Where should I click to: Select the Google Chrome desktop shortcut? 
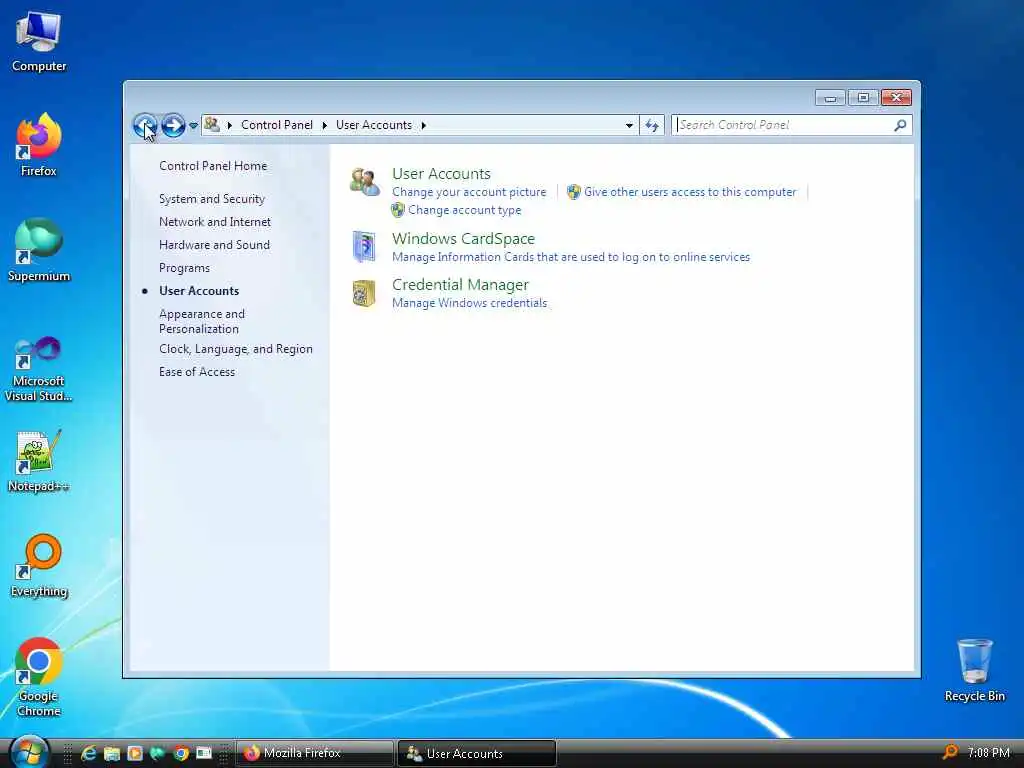pos(39,677)
